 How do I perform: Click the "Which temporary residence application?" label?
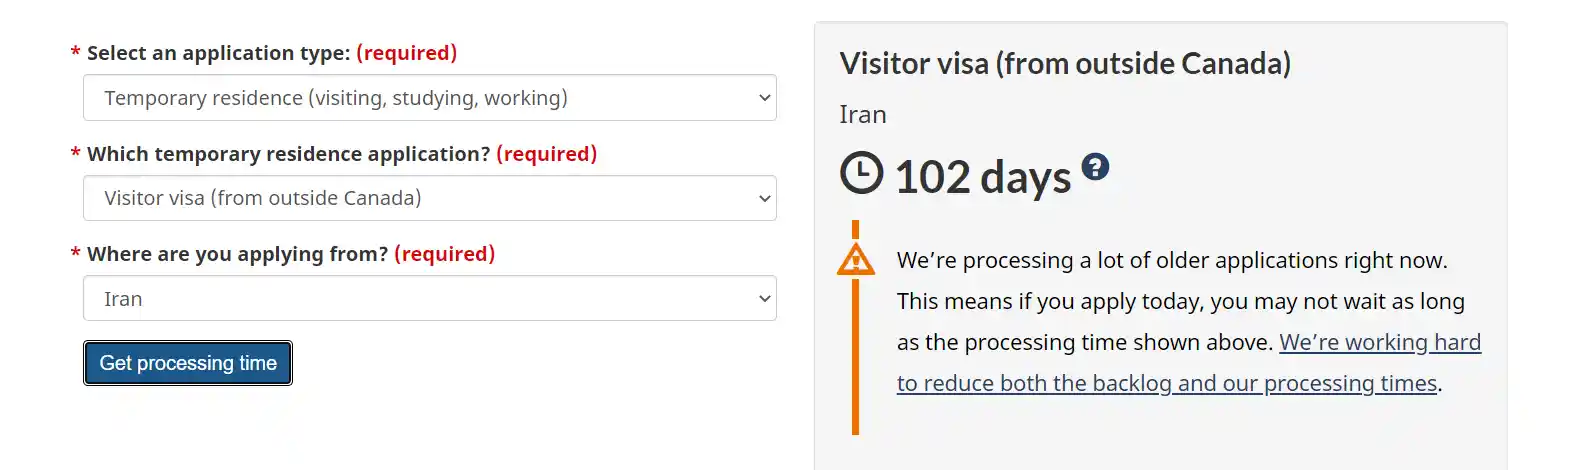(x=288, y=154)
